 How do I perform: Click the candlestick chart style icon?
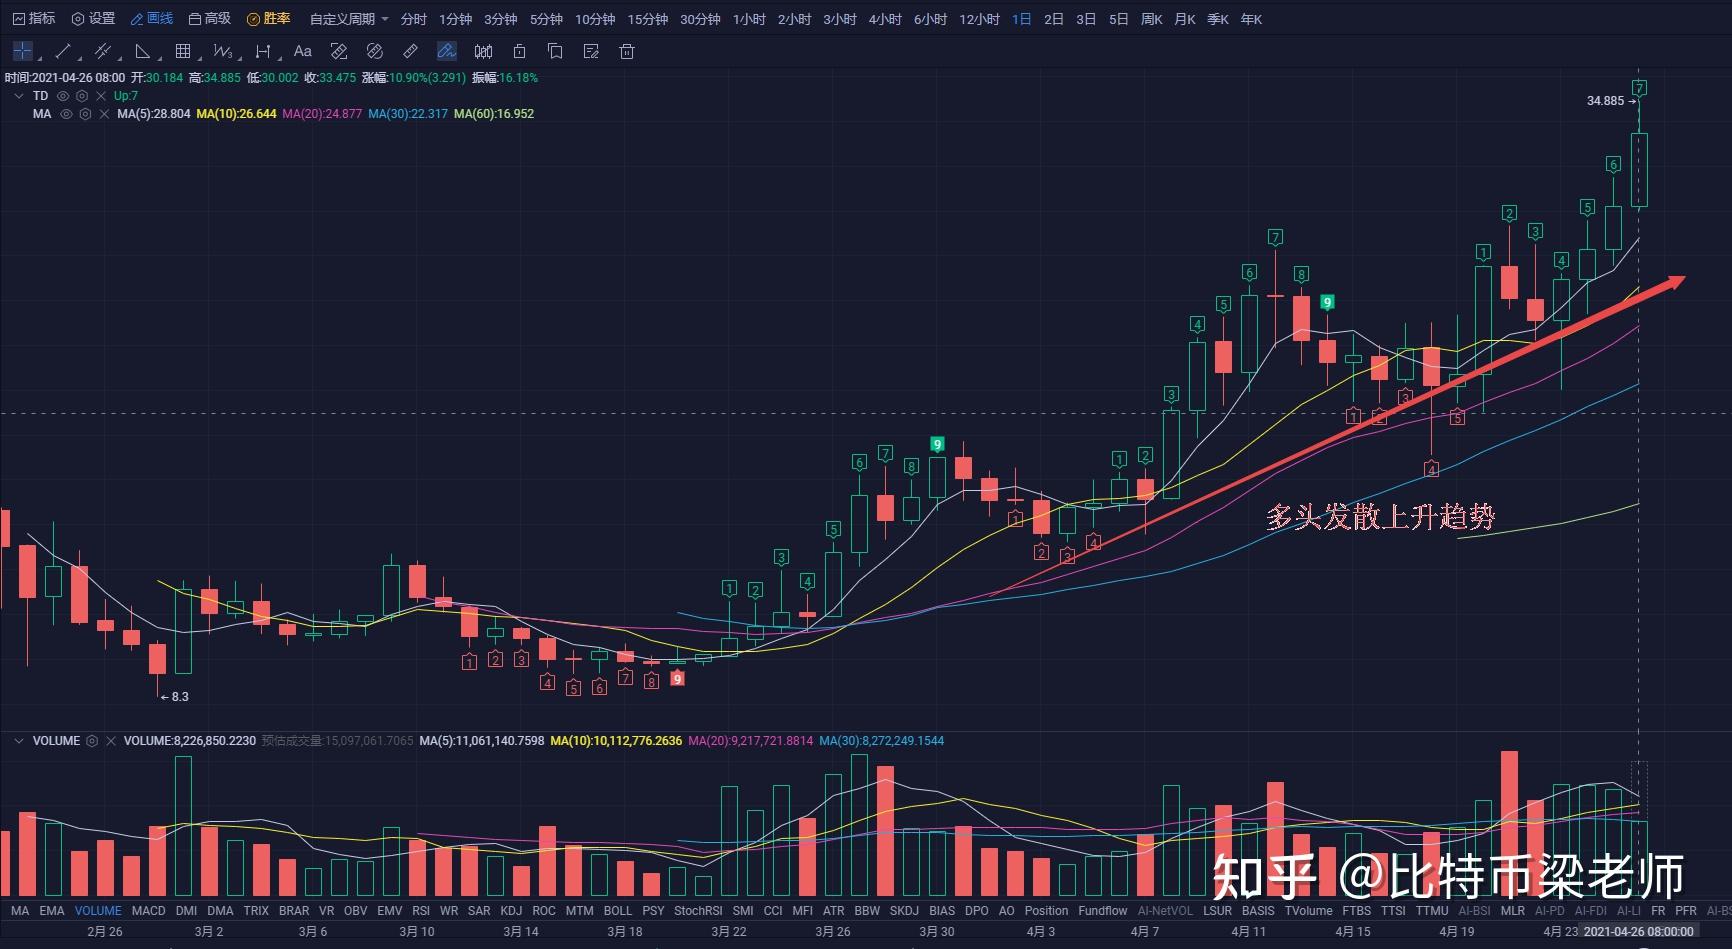pos(483,51)
